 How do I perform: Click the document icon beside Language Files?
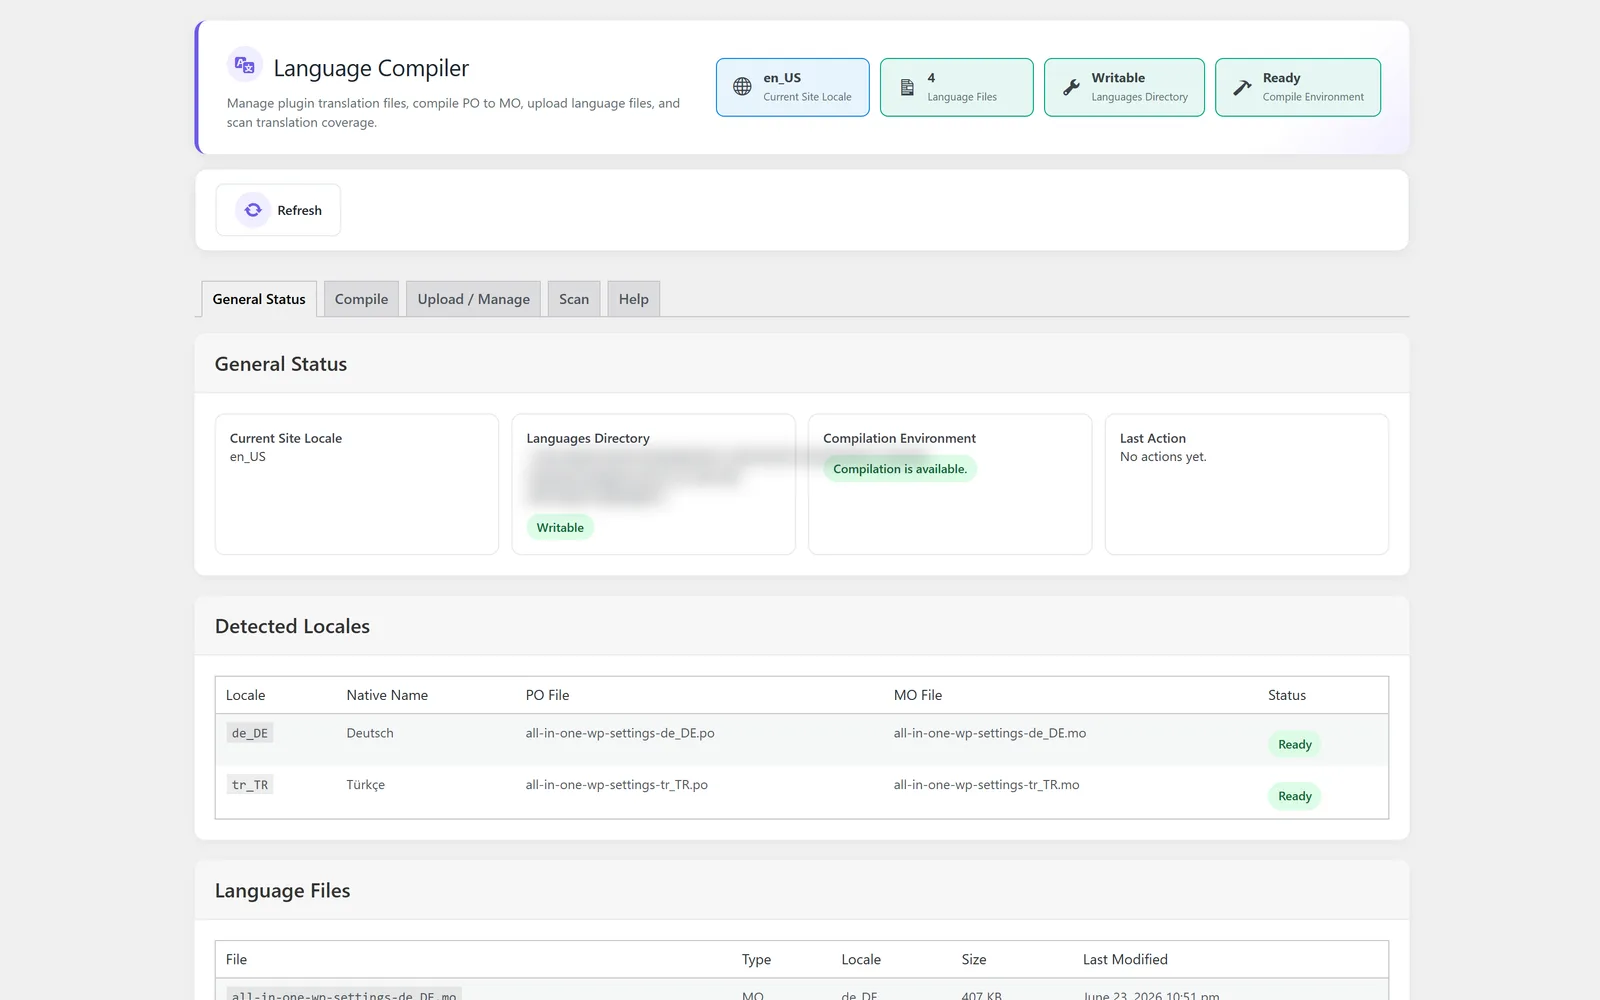point(907,87)
